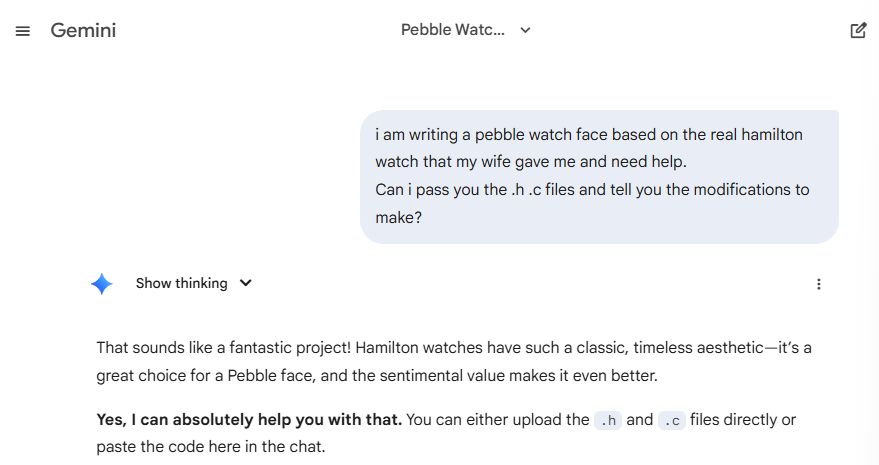Click the ".c" inline code chip

pyautogui.click(x=672, y=420)
